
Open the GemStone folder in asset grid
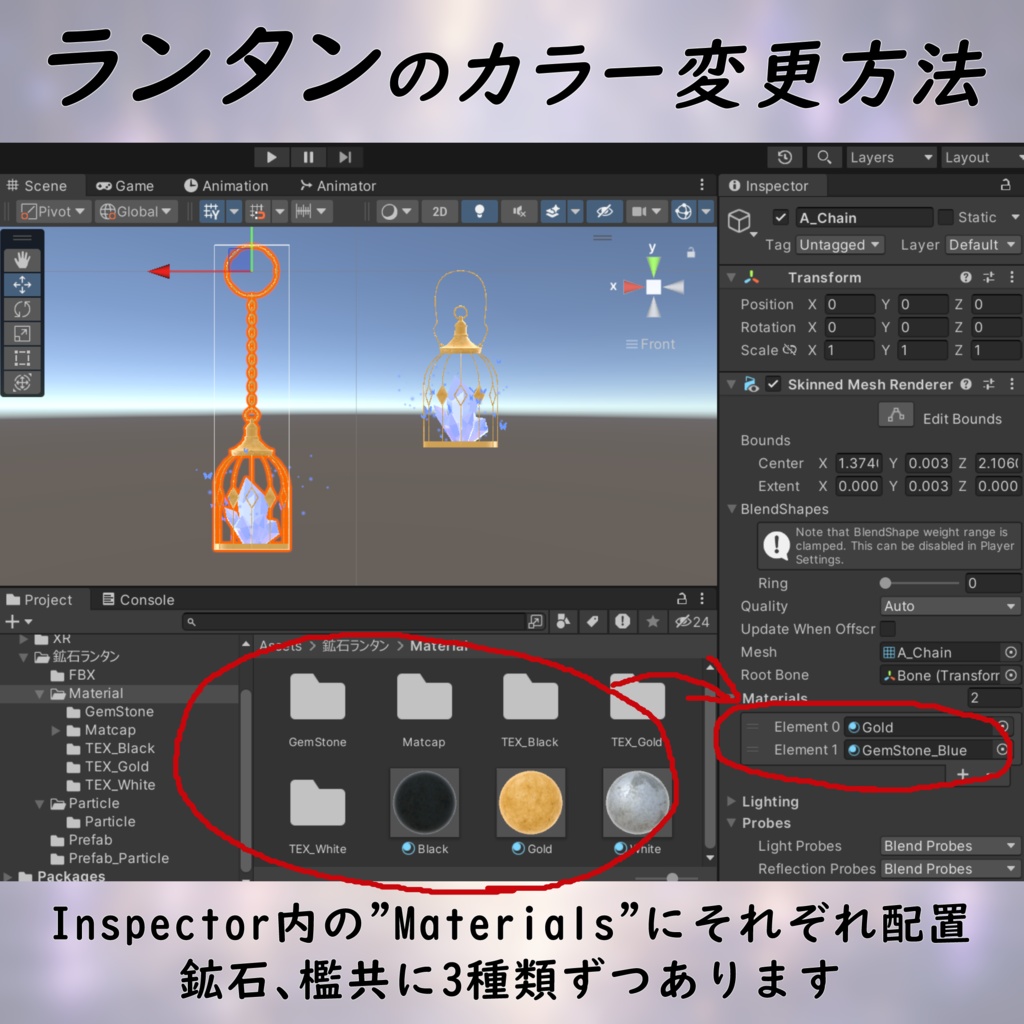317,697
